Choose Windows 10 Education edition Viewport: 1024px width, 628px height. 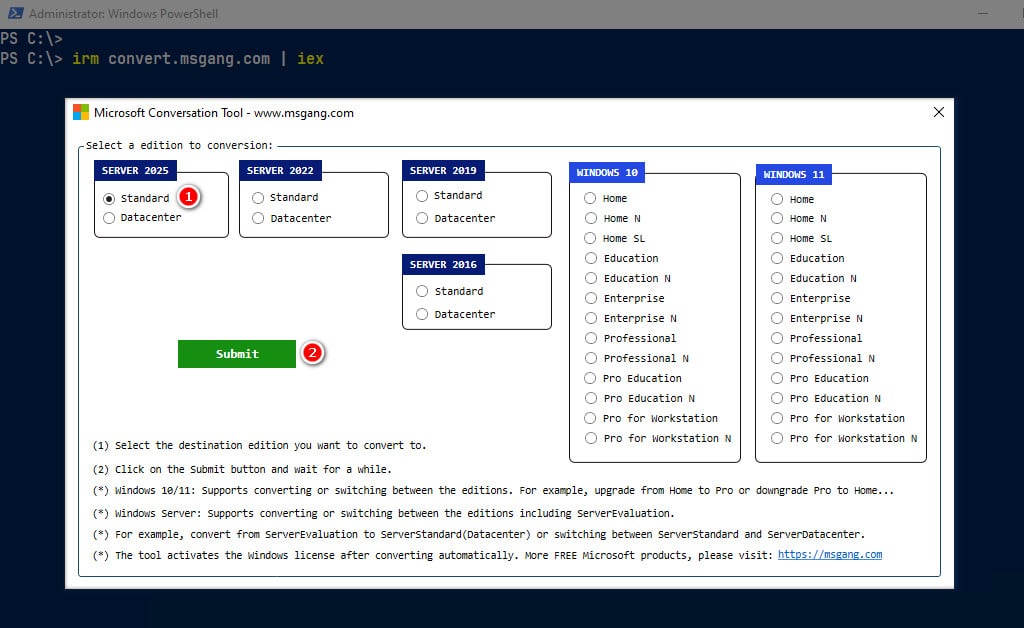pos(590,258)
